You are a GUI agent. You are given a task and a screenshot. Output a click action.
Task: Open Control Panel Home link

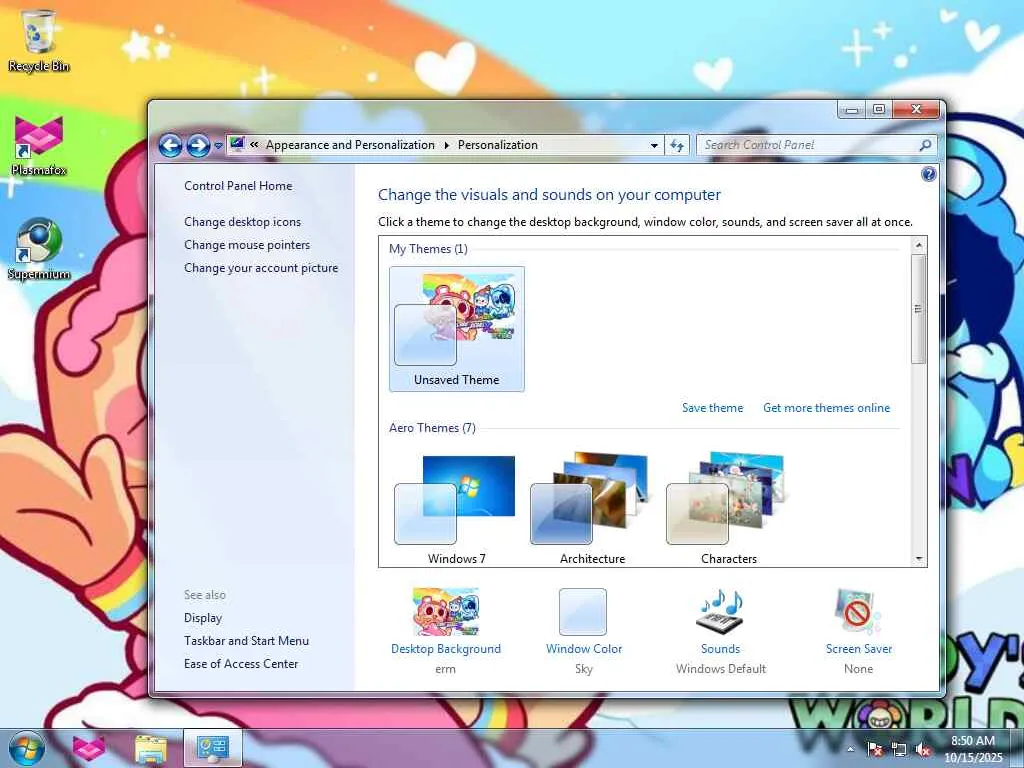pos(238,186)
